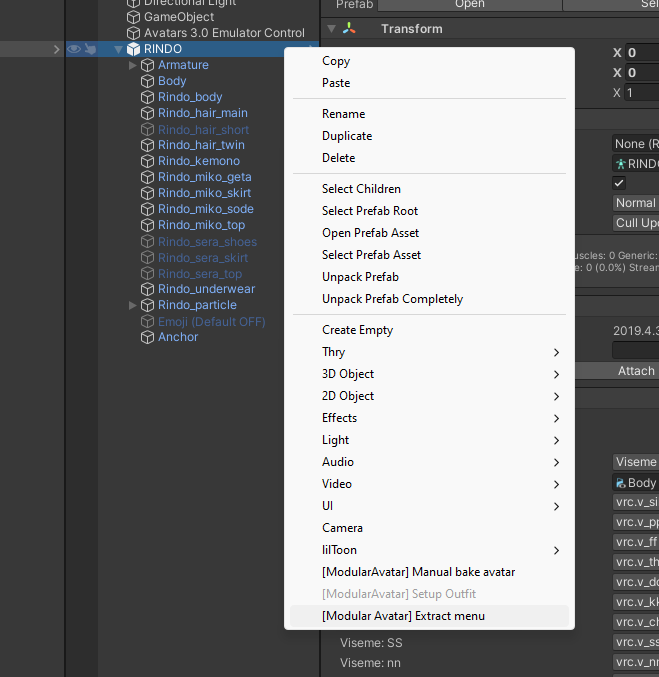Open the Effects submenu
Viewport: 659px width, 677px height.
pos(429,418)
